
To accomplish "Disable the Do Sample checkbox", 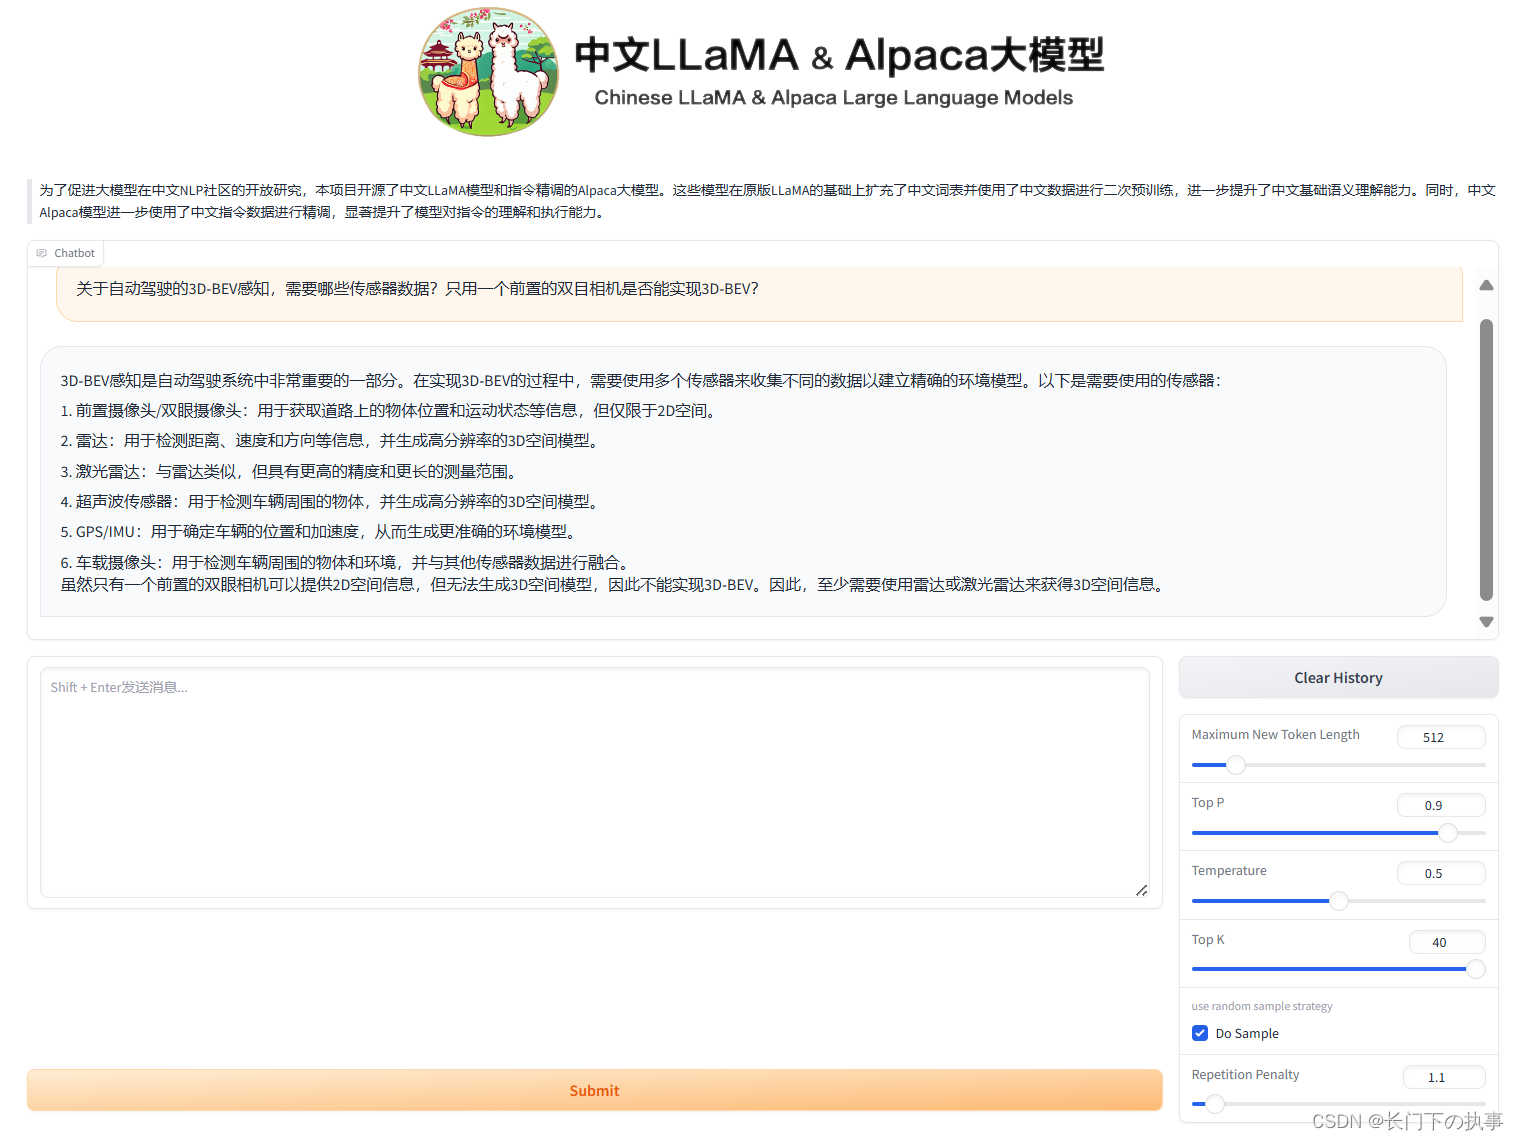I will coord(1199,1033).
